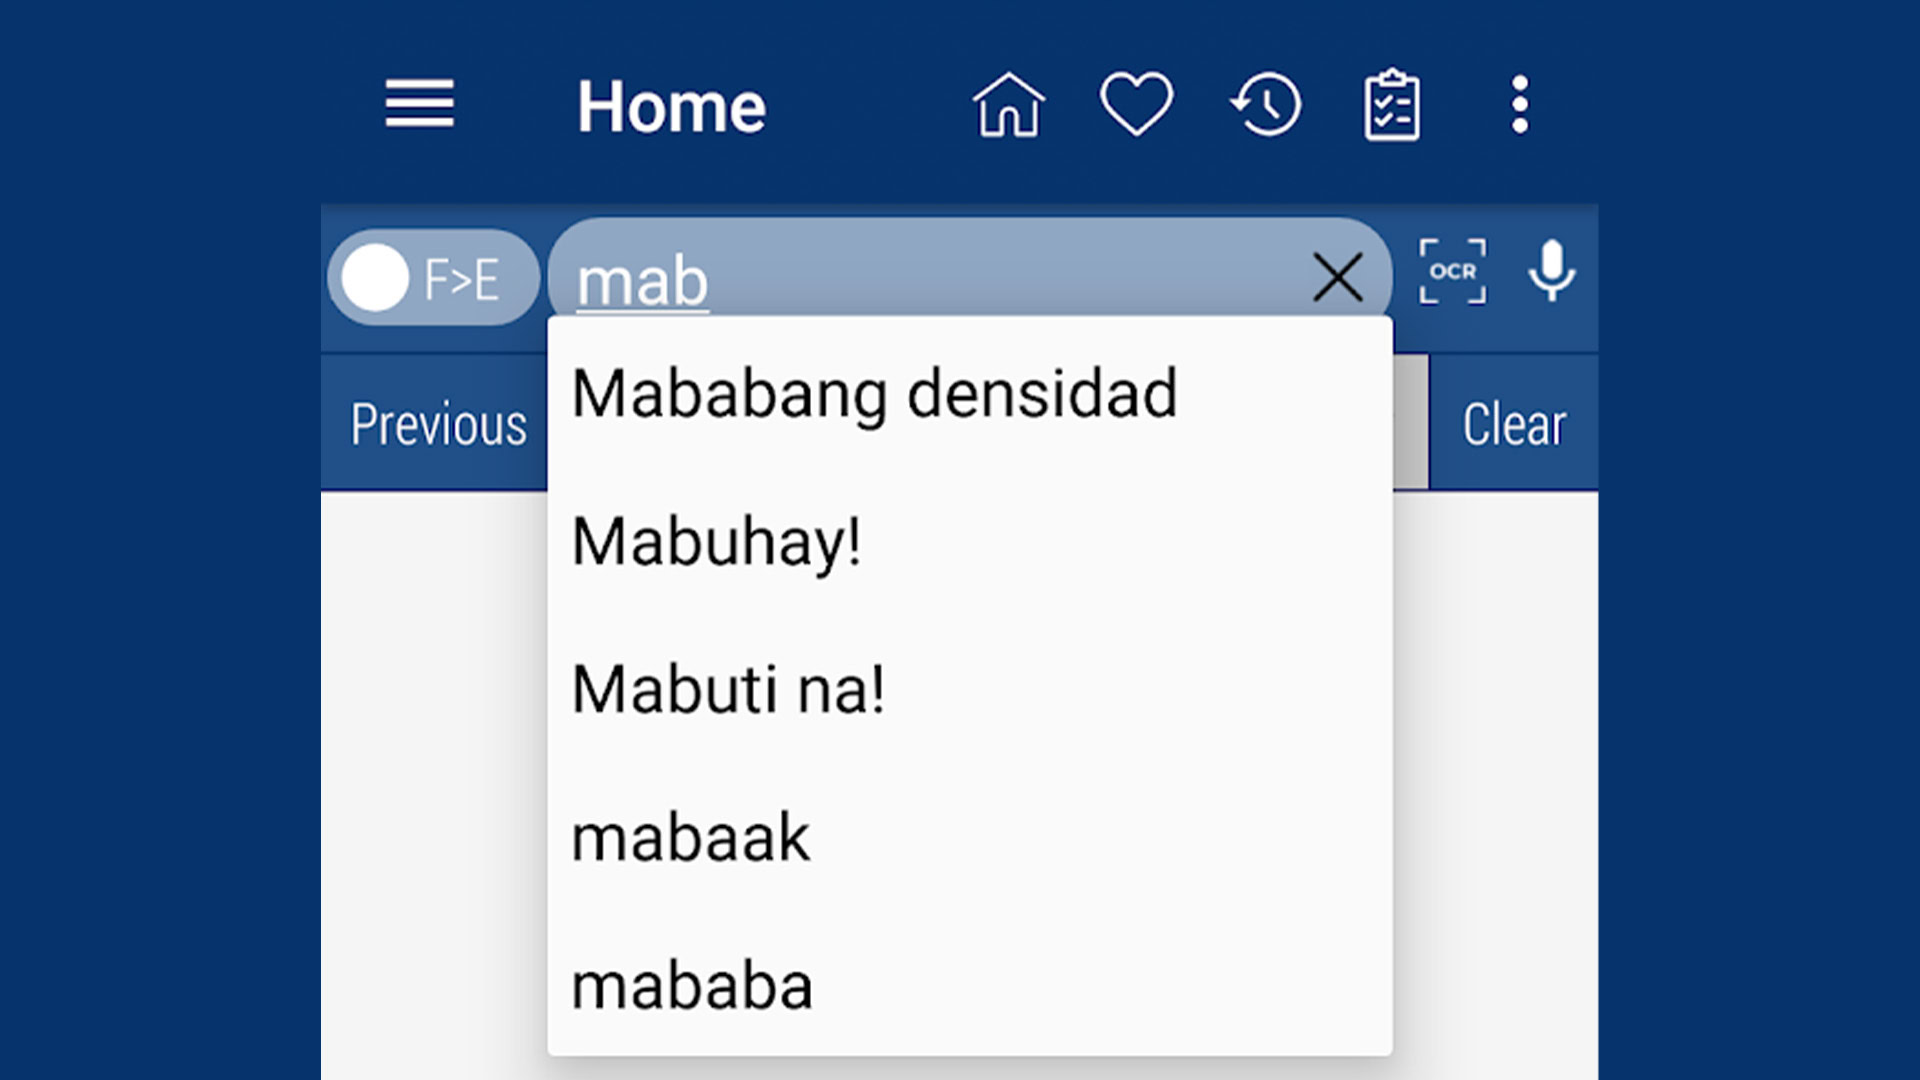This screenshot has height=1080, width=1920.
Task: Click the Clear button
Action: click(1516, 422)
